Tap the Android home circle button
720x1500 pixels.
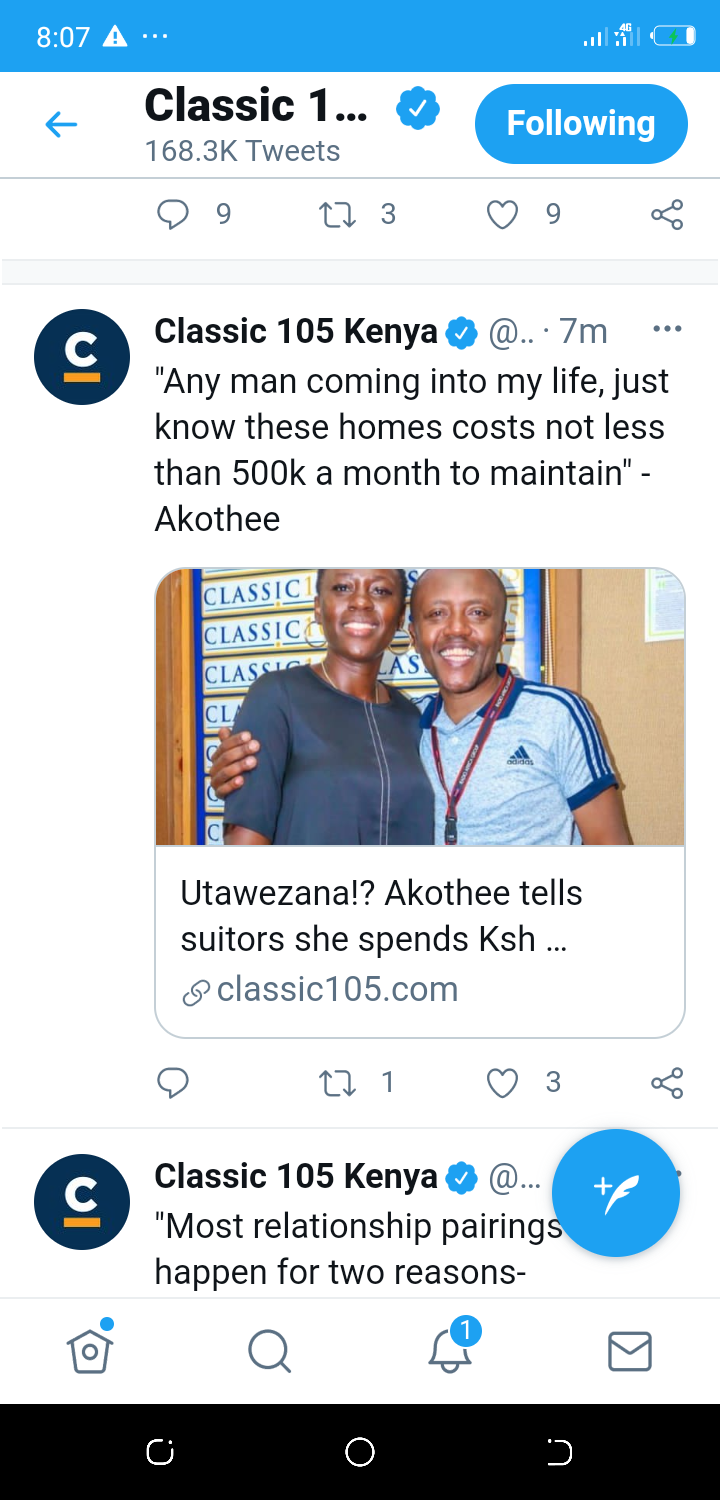coord(360,1452)
